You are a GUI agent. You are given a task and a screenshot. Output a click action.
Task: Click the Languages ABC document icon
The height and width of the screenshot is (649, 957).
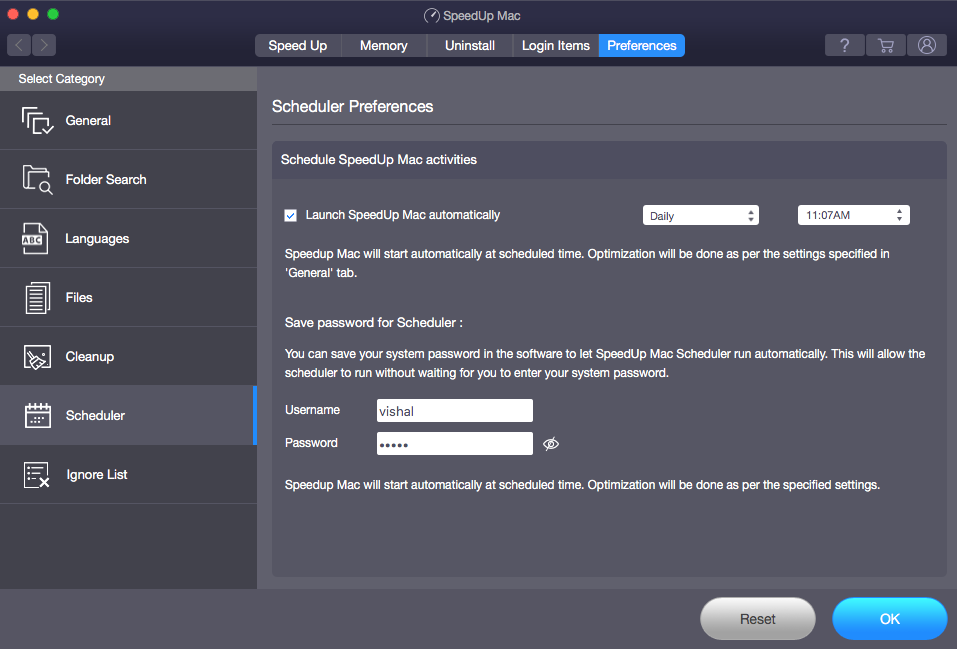point(35,239)
